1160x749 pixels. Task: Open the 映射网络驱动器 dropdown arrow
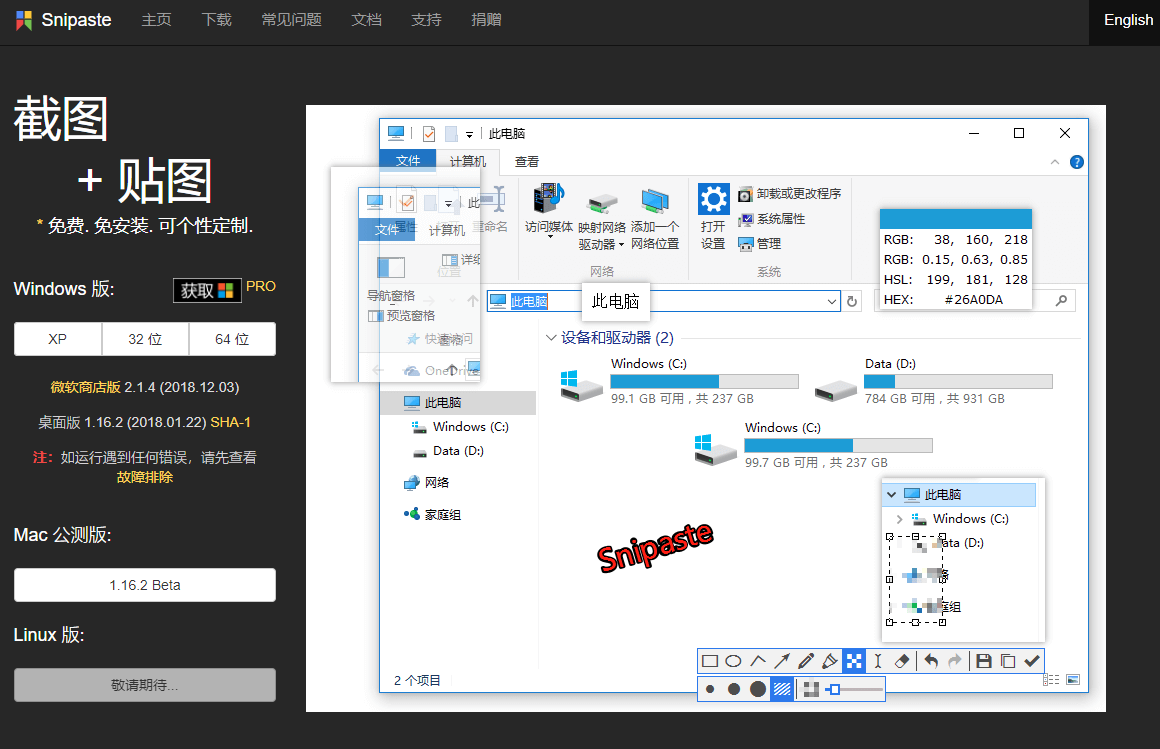point(621,245)
